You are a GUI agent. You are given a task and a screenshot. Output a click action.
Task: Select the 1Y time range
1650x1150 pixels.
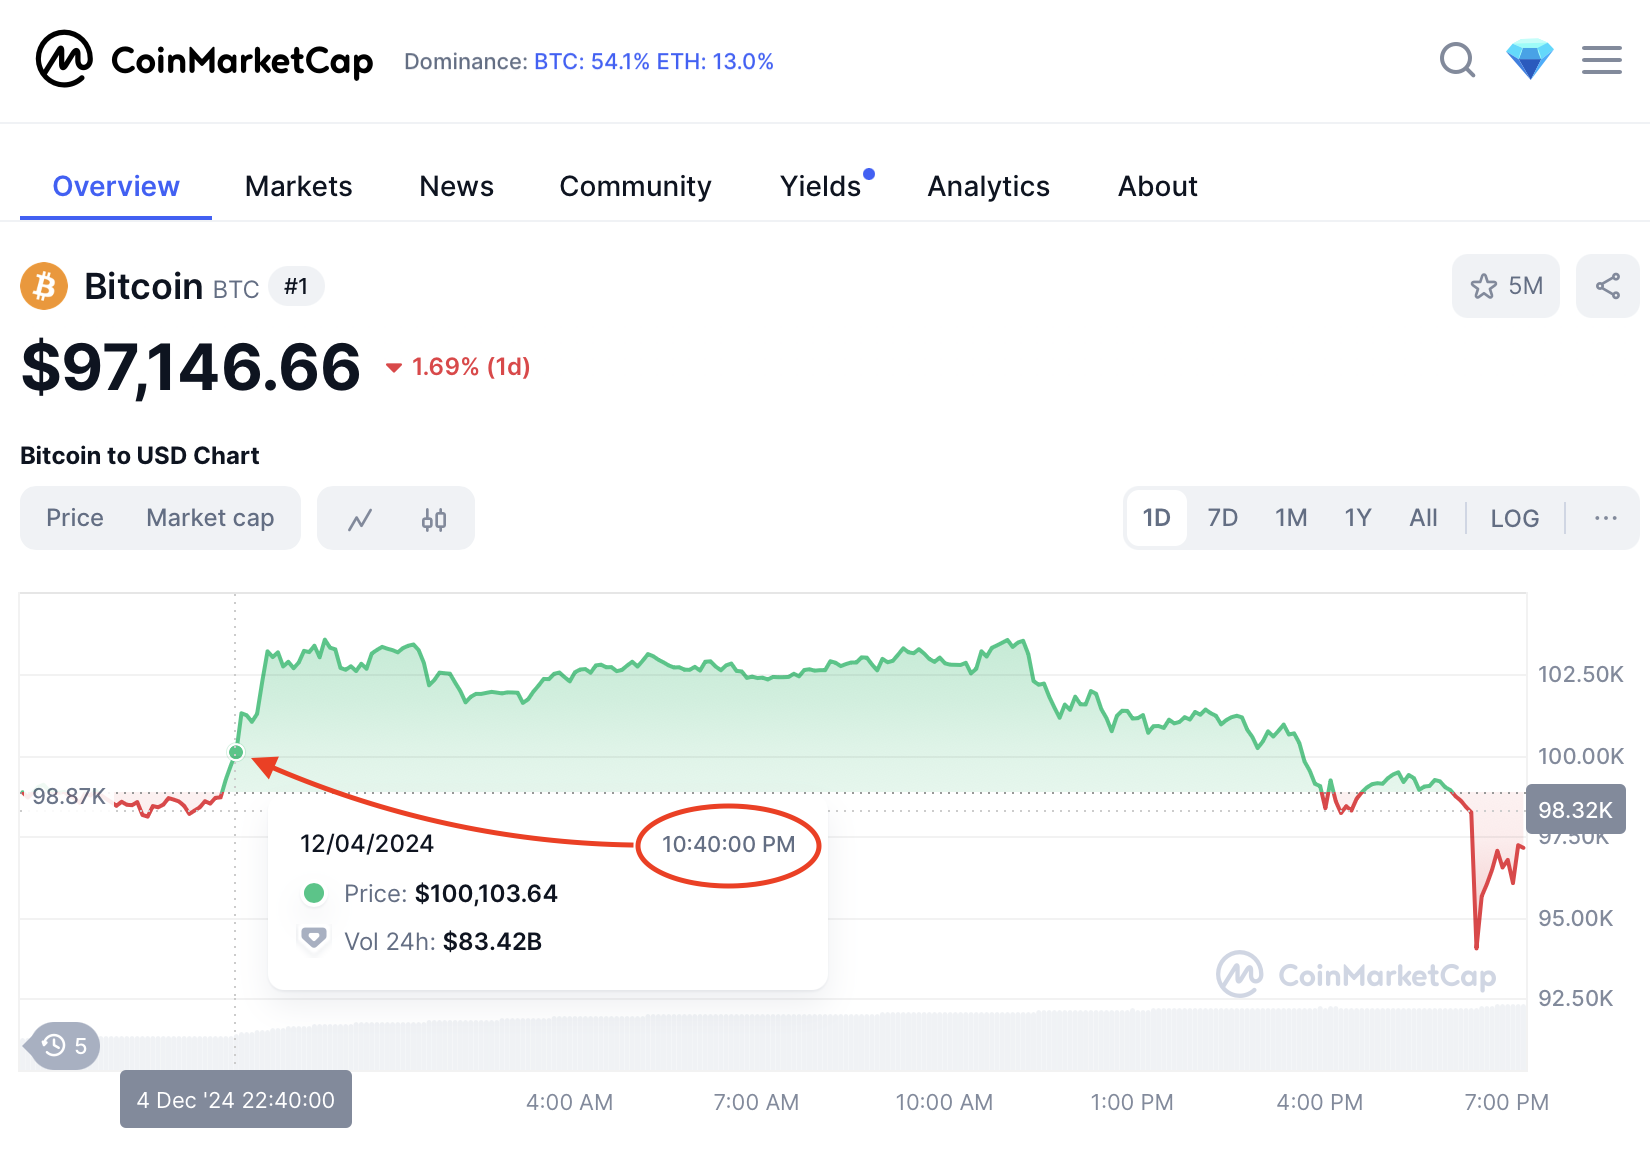tap(1358, 518)
